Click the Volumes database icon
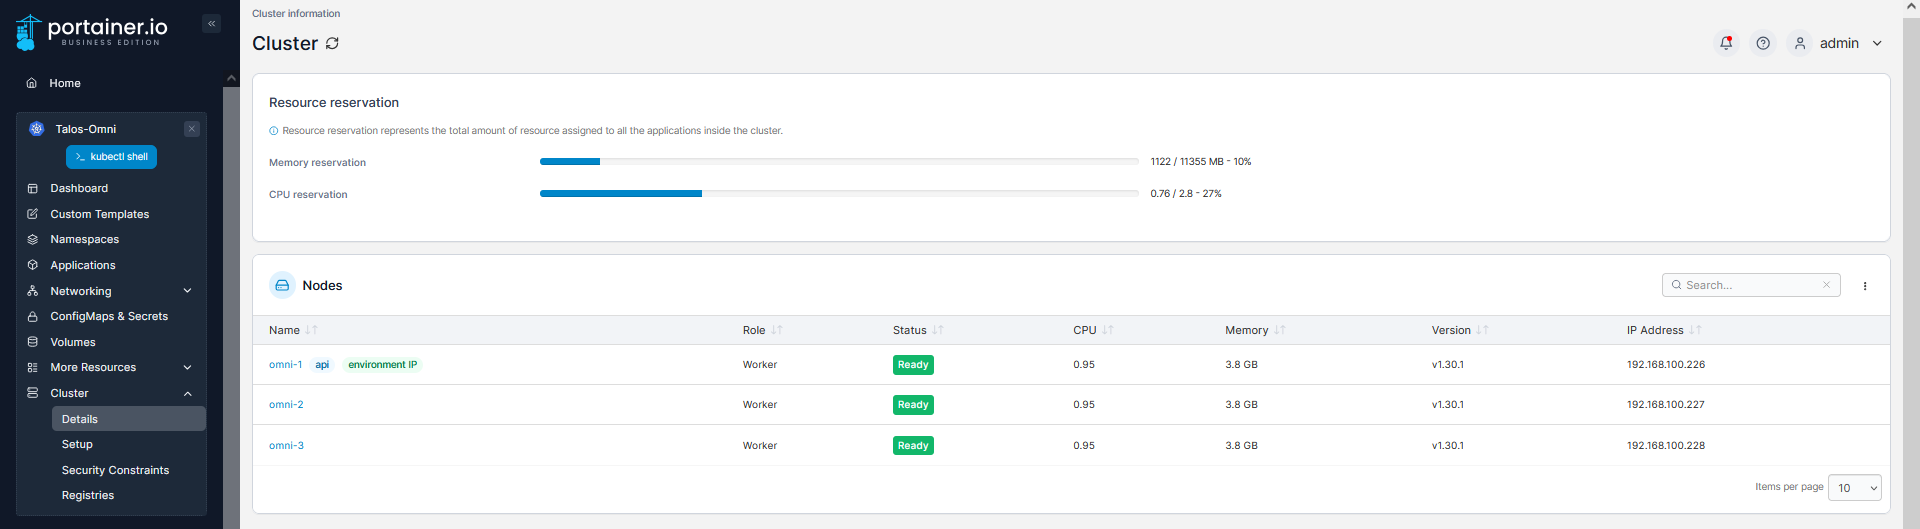This screenshot has width=1920, height=529. [32, 342]
